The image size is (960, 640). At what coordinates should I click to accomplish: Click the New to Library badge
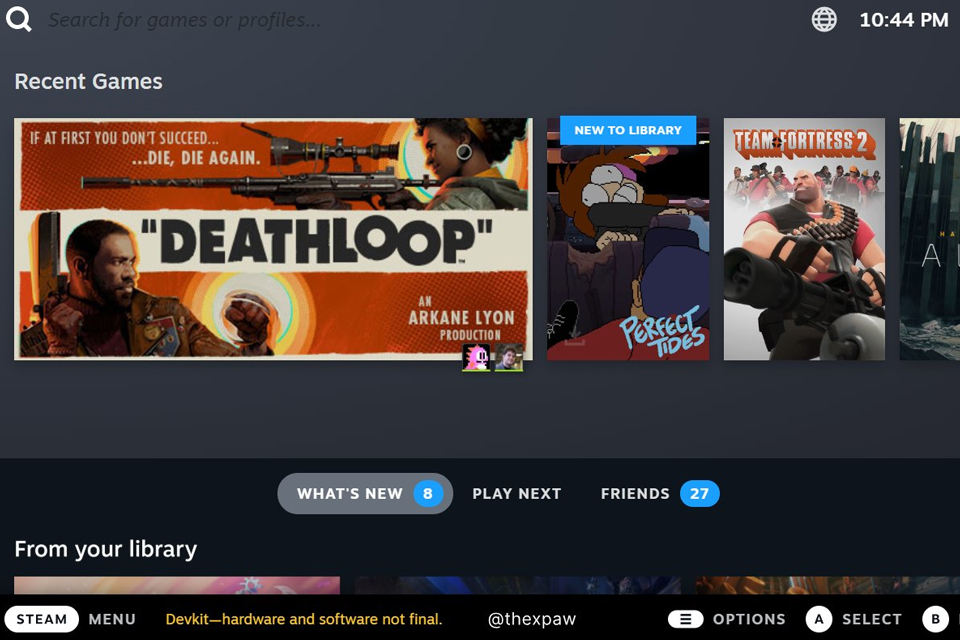click(x=628, y=130)
